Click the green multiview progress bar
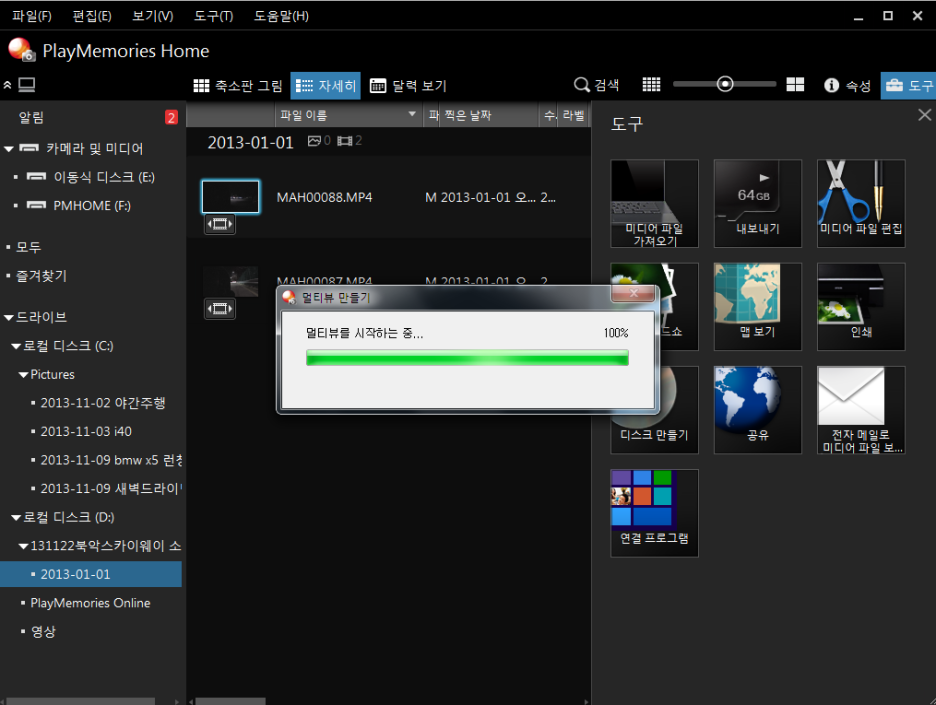 click(x=467, y=358)
